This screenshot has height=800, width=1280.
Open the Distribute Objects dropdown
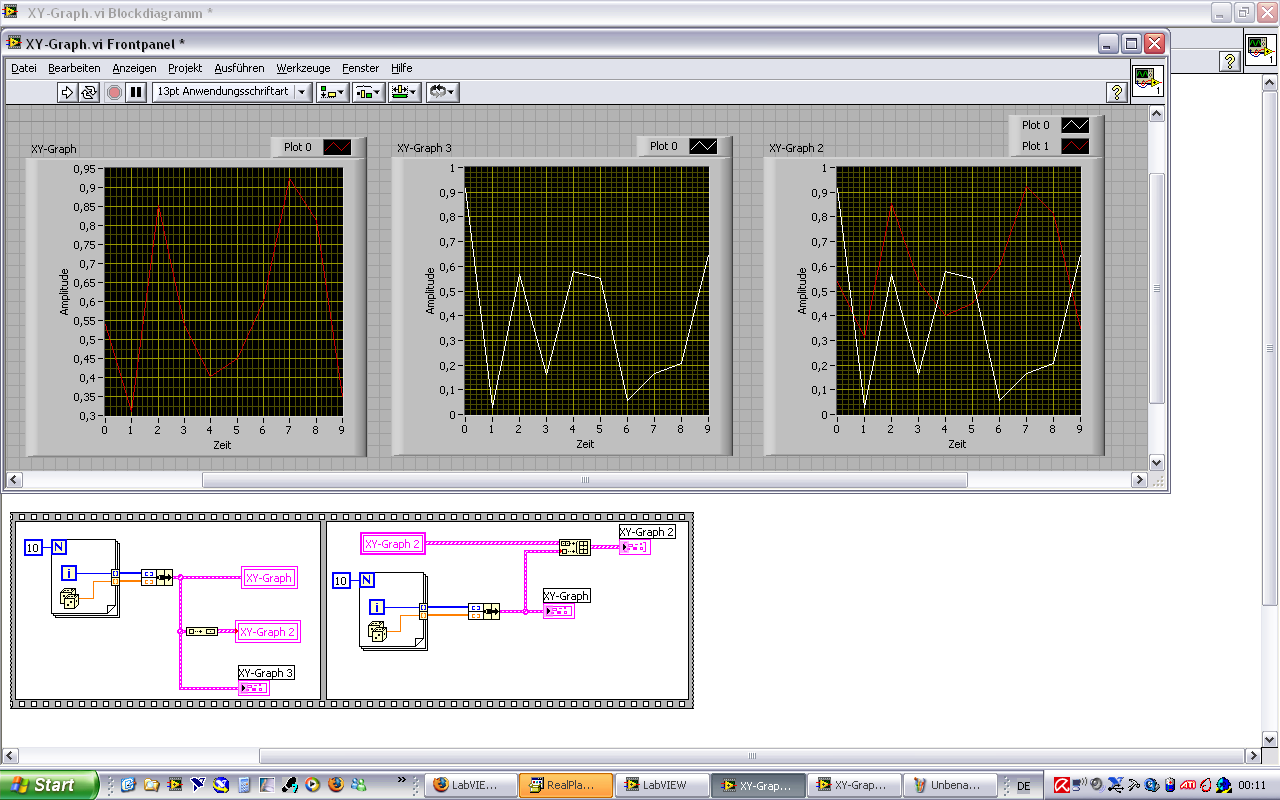click(x=368, y=92)
